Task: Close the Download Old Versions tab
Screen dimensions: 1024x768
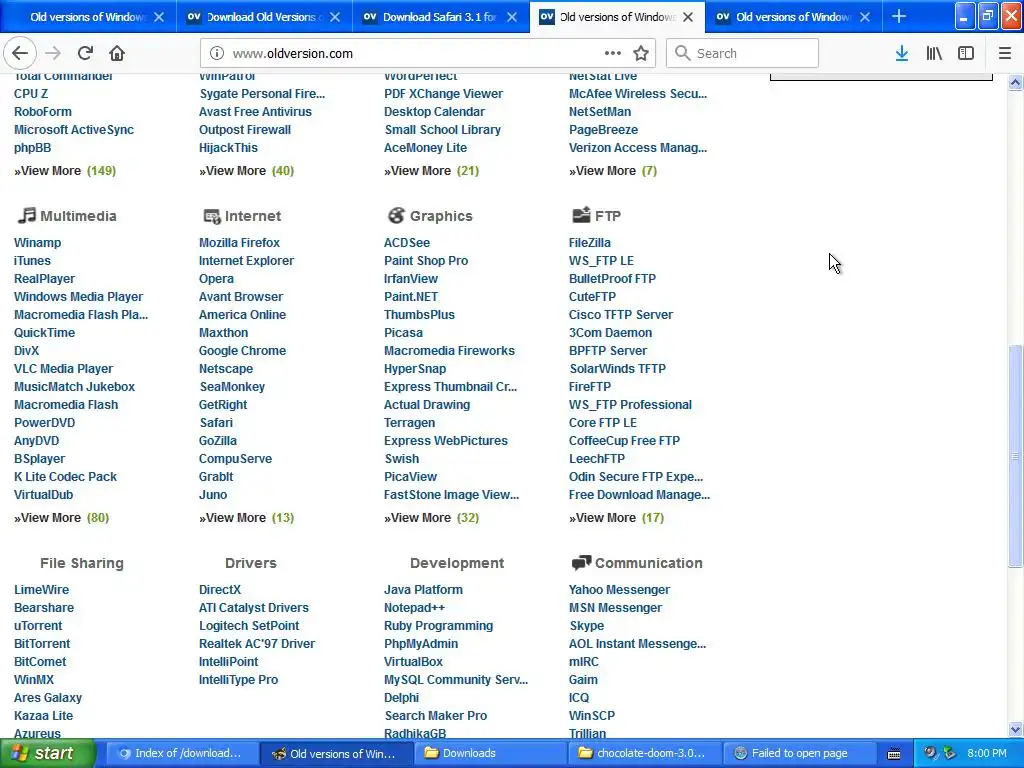Action: (x=335, y=17)
